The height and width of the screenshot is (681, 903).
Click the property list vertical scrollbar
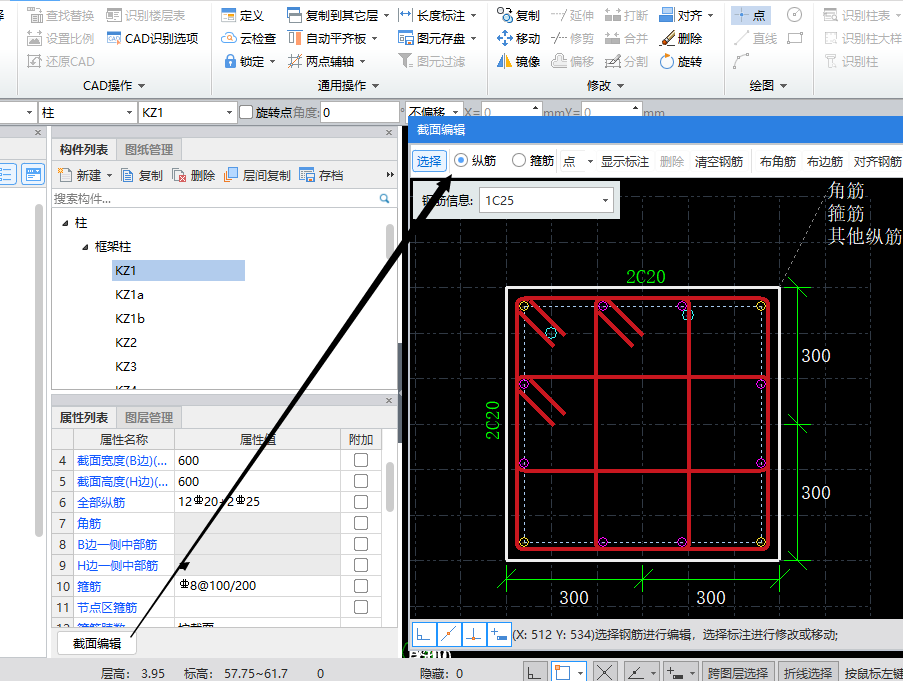(390, 487)
